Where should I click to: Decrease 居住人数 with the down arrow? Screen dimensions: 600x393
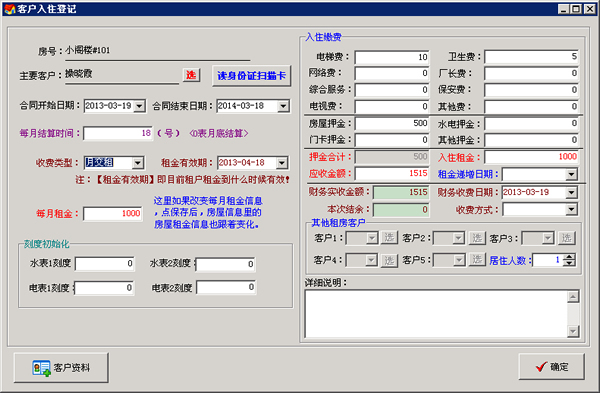[x=570, y=263]
